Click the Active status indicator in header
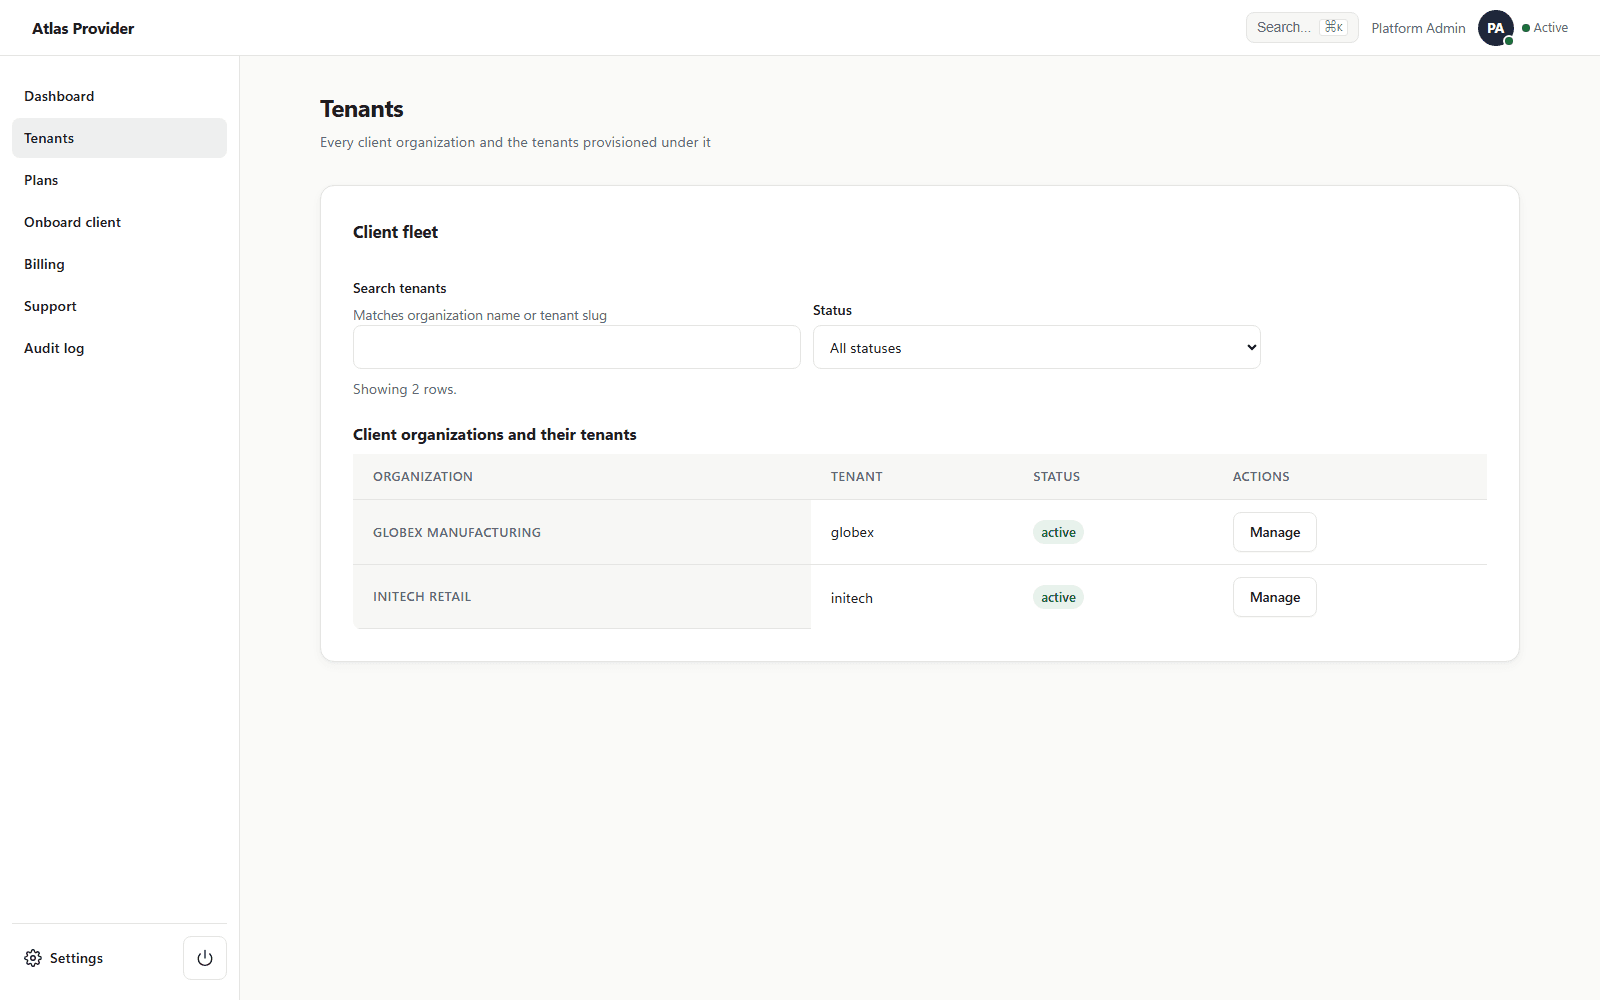 (x=1545, y=28)
